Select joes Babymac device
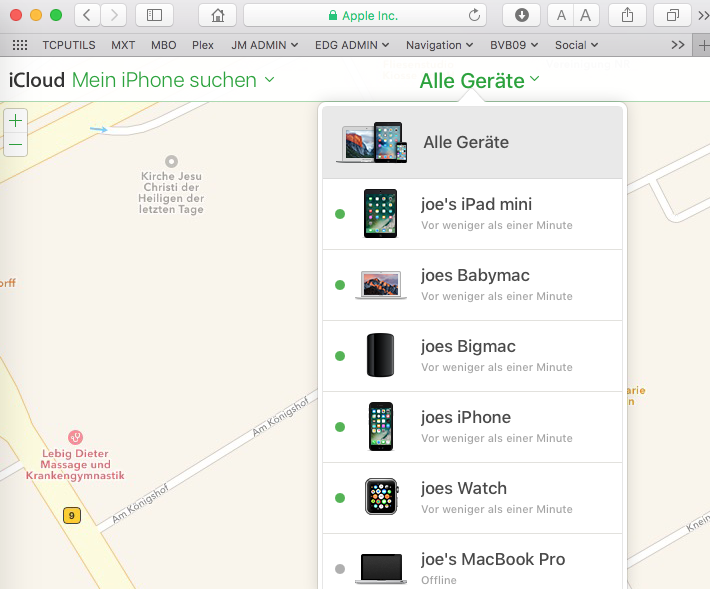710x589 pixels. coord(472,285)
